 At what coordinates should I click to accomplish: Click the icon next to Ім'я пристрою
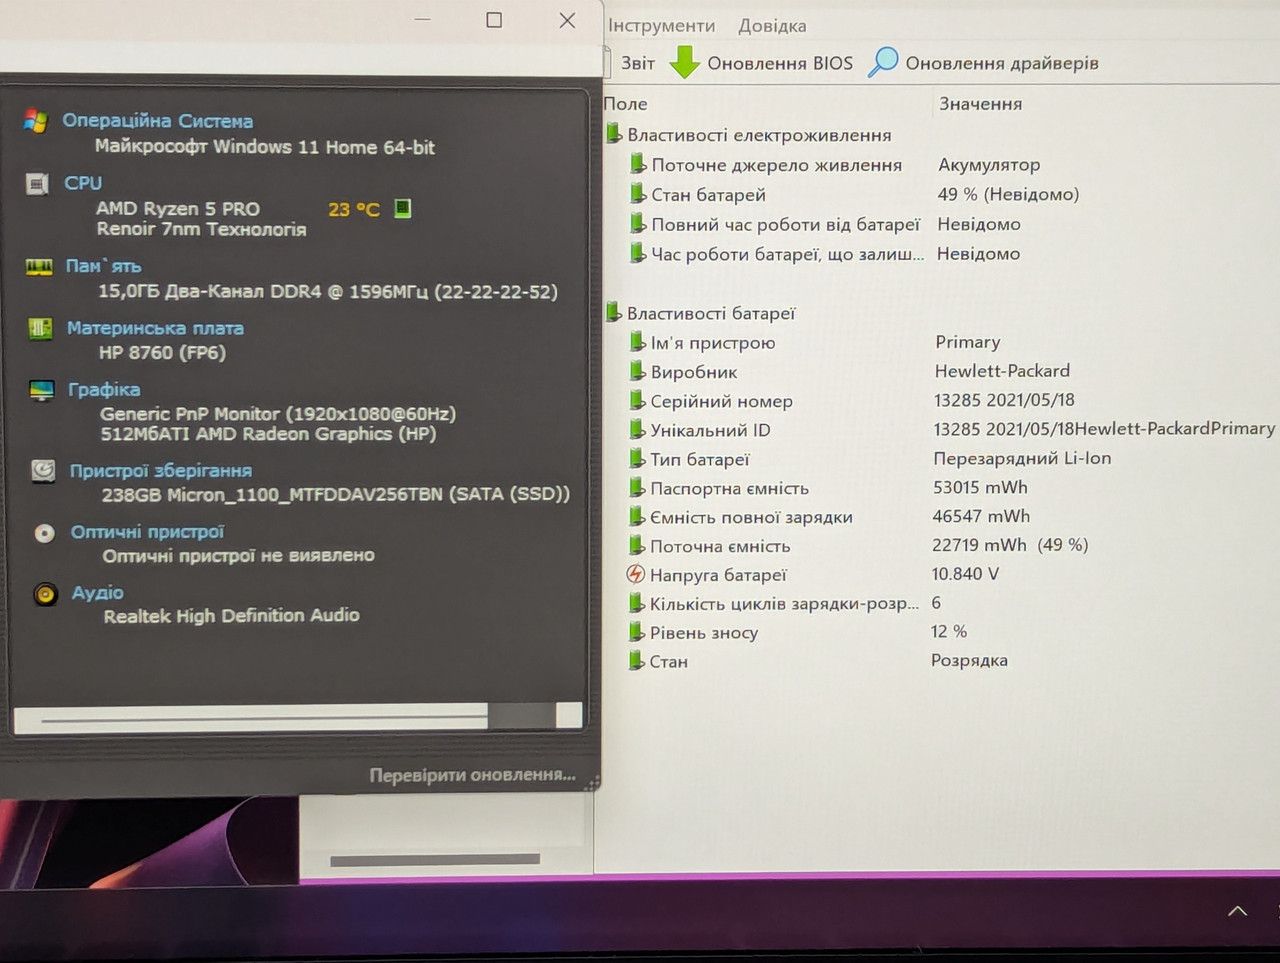[x=637, y=342]
